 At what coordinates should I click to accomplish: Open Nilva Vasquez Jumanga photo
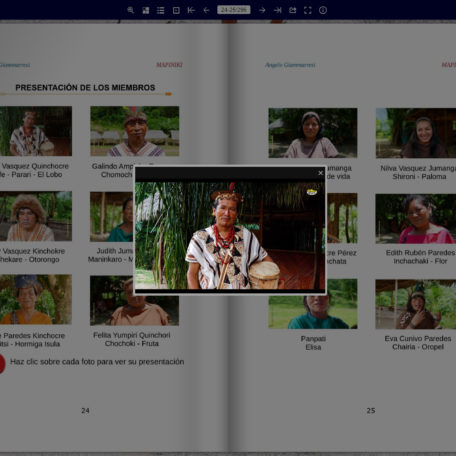(416, 133)
